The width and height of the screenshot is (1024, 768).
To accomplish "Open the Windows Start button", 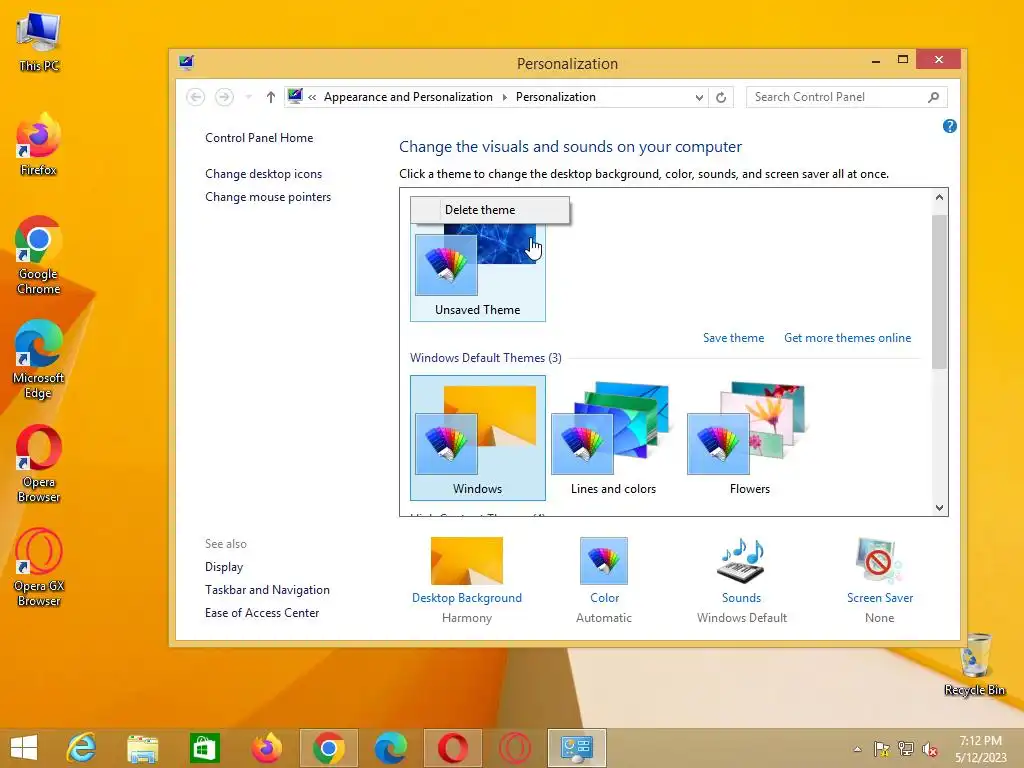I will 24,748.
